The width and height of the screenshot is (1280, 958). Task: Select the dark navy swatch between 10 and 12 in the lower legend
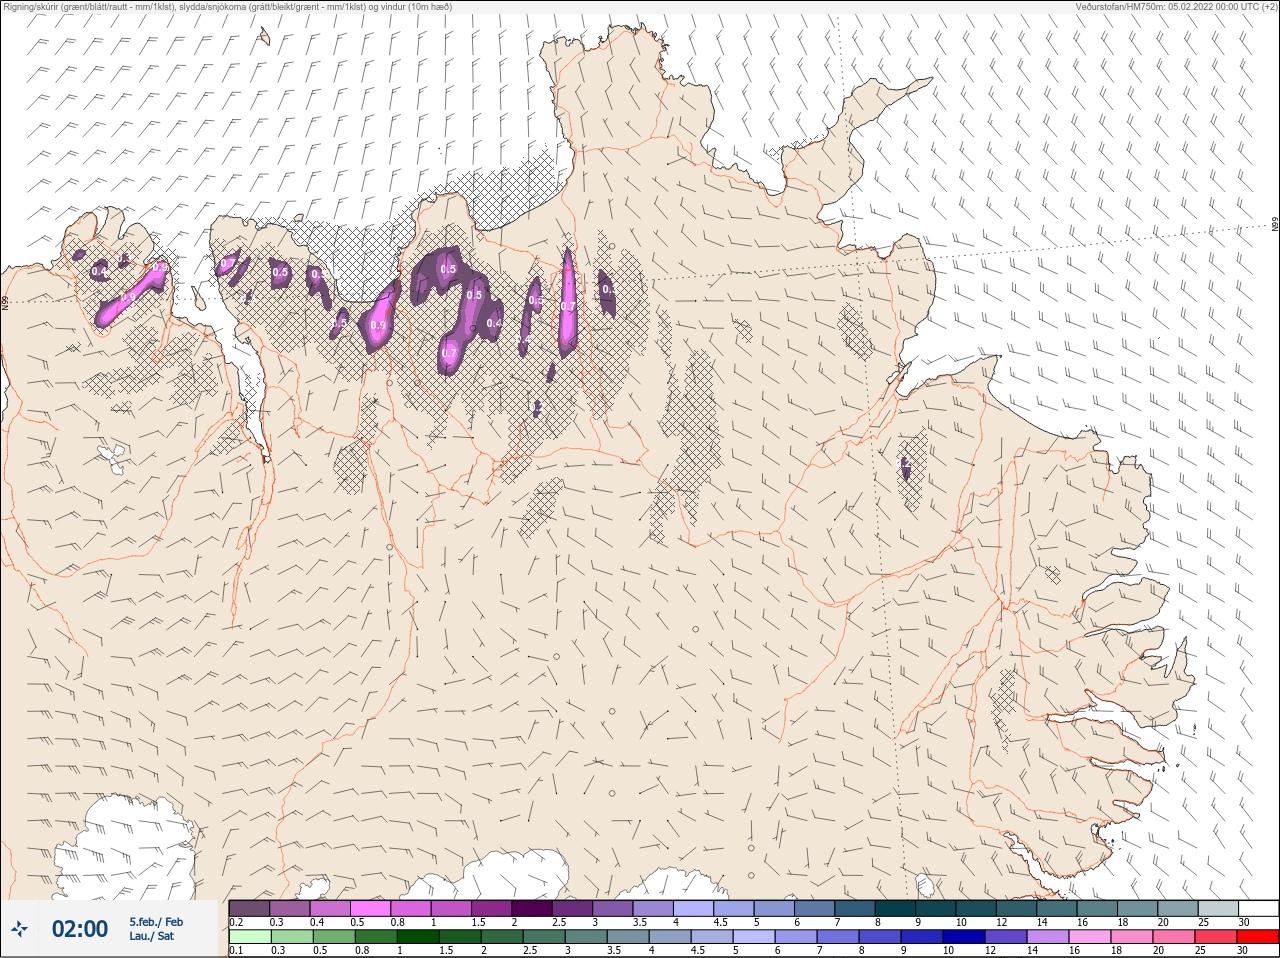[962, 937]
